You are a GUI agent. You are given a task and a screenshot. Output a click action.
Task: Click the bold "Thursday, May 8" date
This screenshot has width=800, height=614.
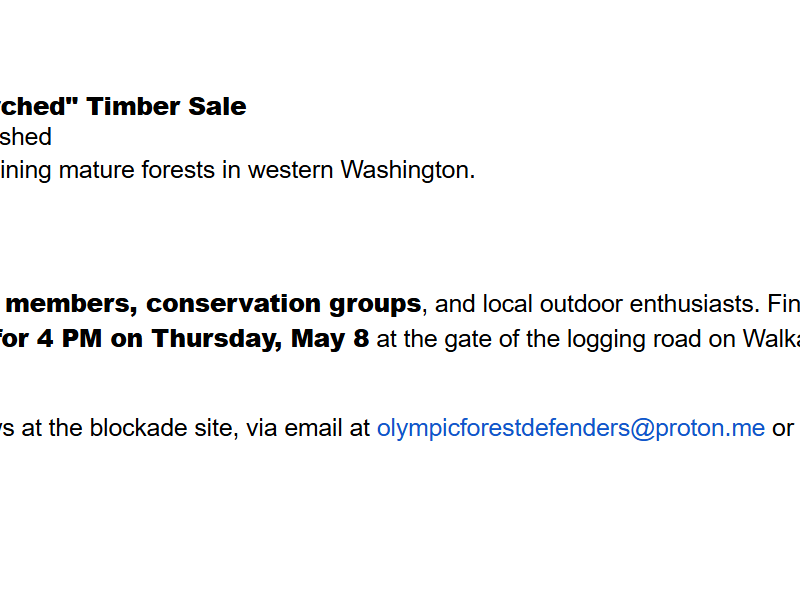pos(260,339)
